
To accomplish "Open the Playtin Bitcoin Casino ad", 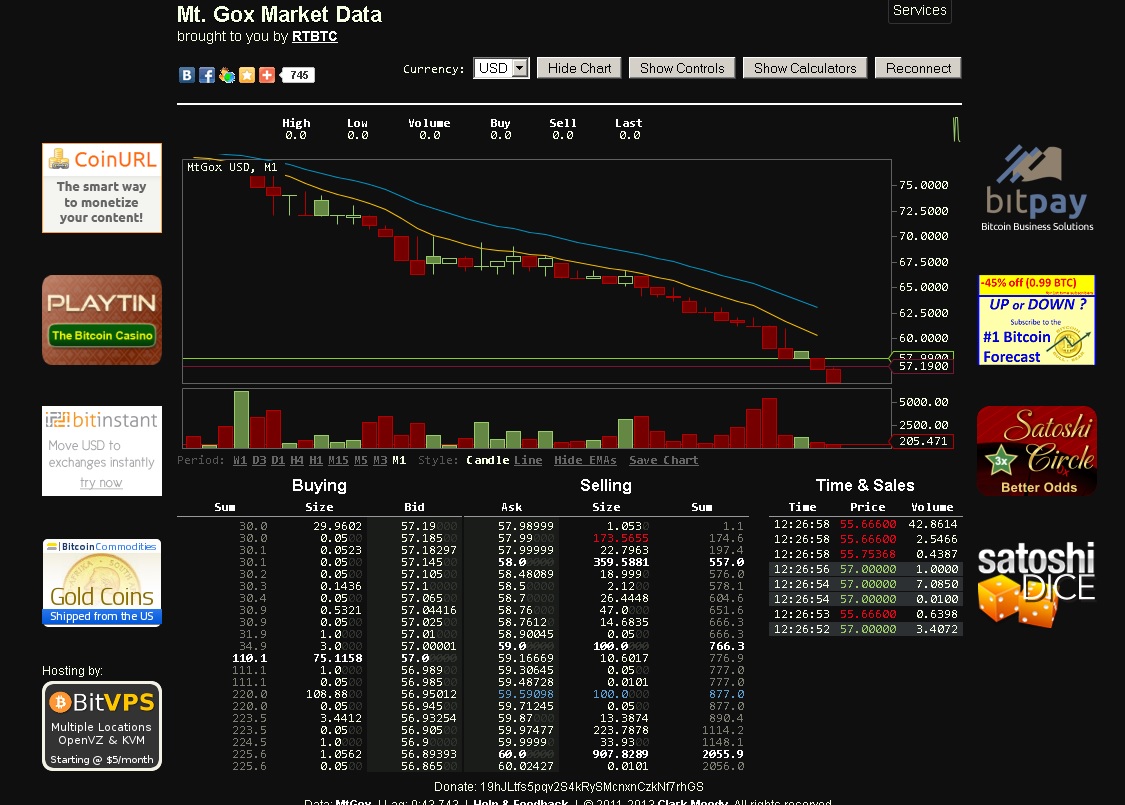I will point(102,320).
